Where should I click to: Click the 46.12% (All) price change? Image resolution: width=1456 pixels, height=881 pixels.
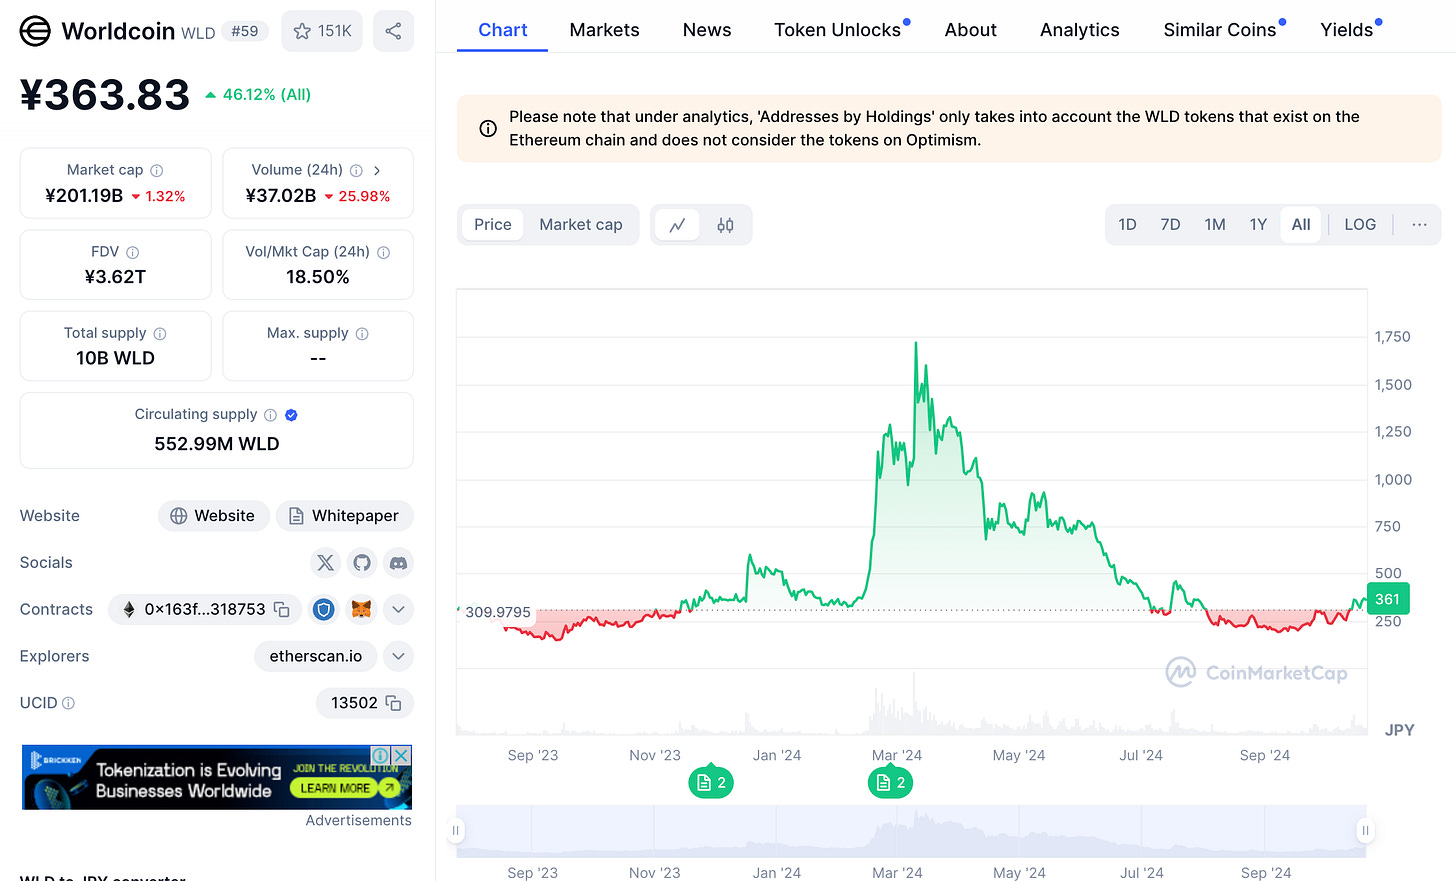coord(258,94)
